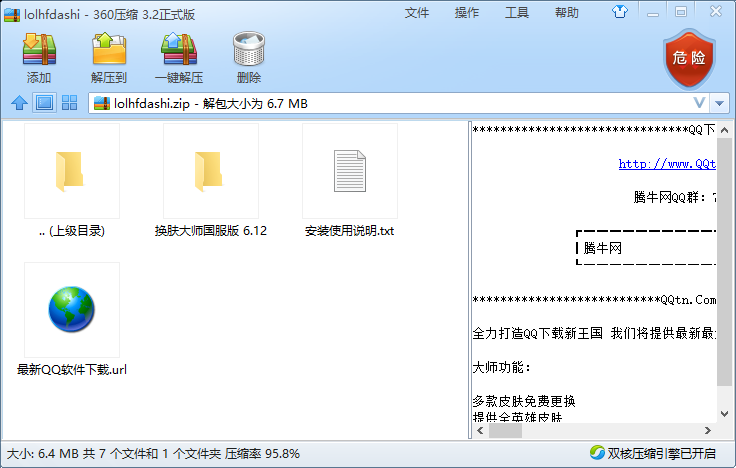Select the .. (上级目录) parent folder
Screen dimensions: 736x468
point(72,181)
